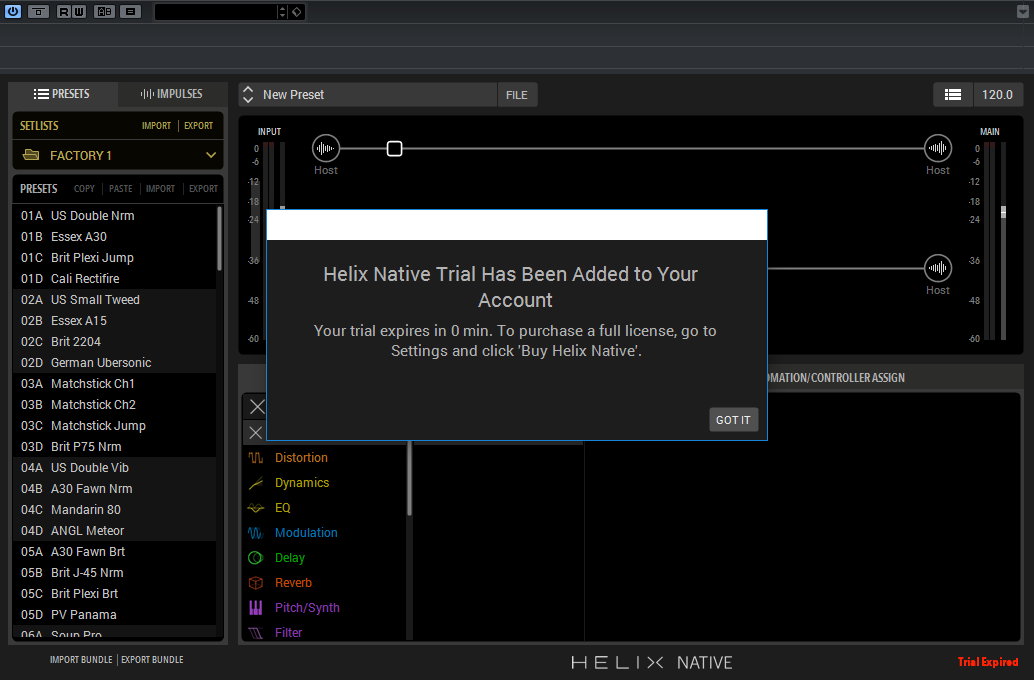Click the MAIN output level slider handle
Image resolution: width=1034 pixels, height=680 pixels.
(x=1004, y=212)
